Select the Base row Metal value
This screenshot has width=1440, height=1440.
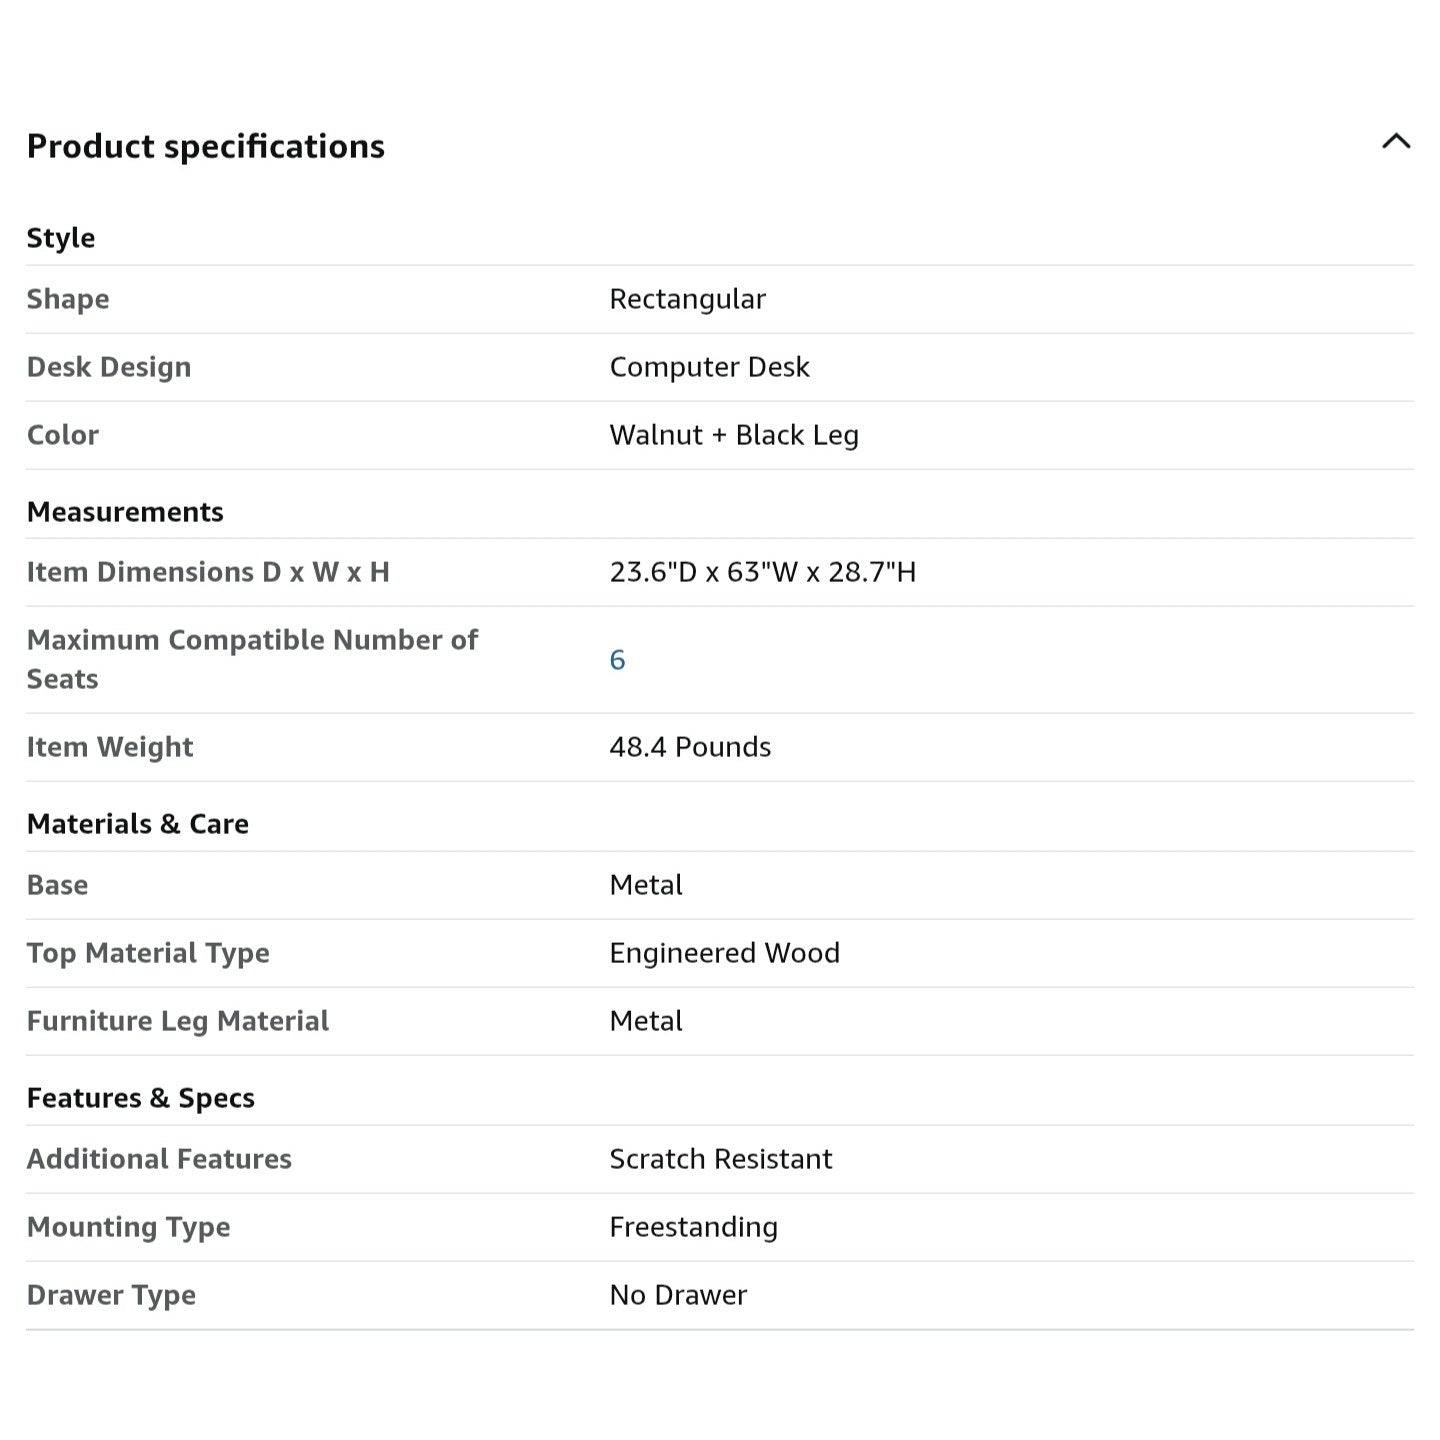coord(646,885)
